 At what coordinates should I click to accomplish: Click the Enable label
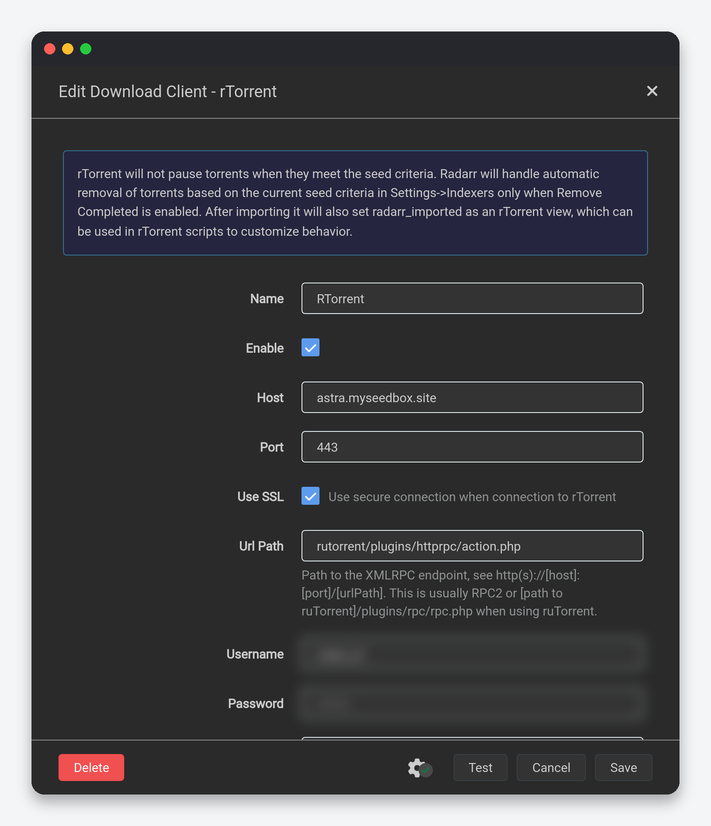point(264,348)
